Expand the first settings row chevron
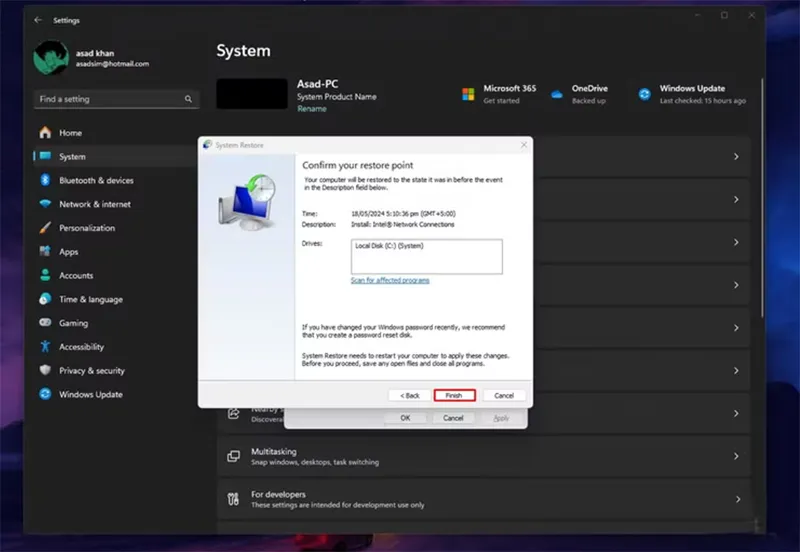The height and width of the screenshot is (552, 800). coord(736,156)
